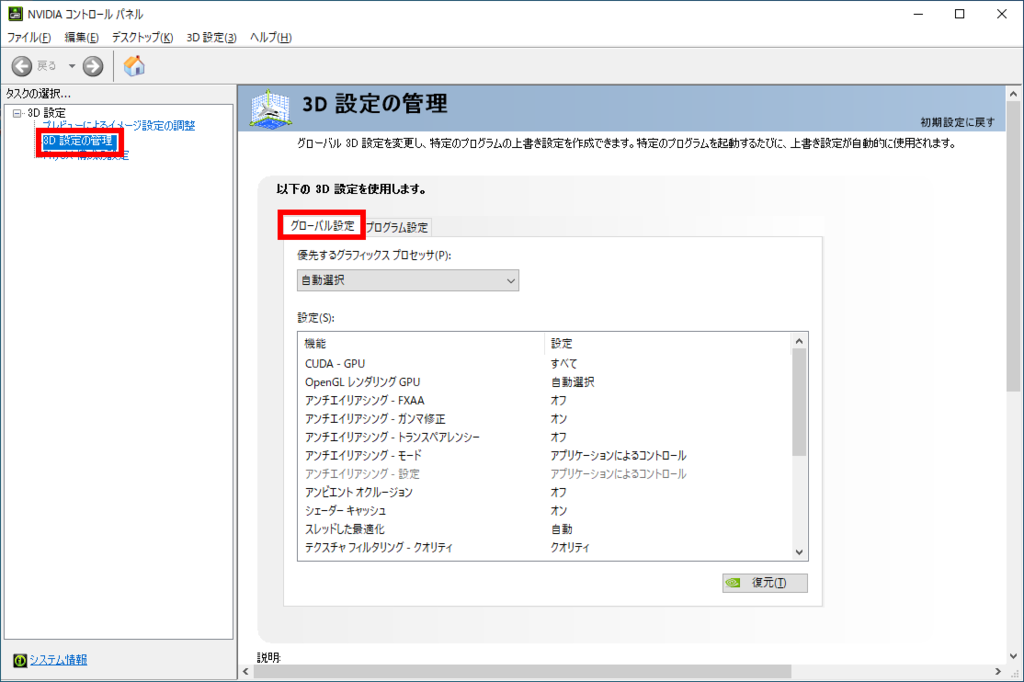Switch to the プログラム設定 tab
The height and width of the screenshot is (682, 1024).
click(396, 227)
